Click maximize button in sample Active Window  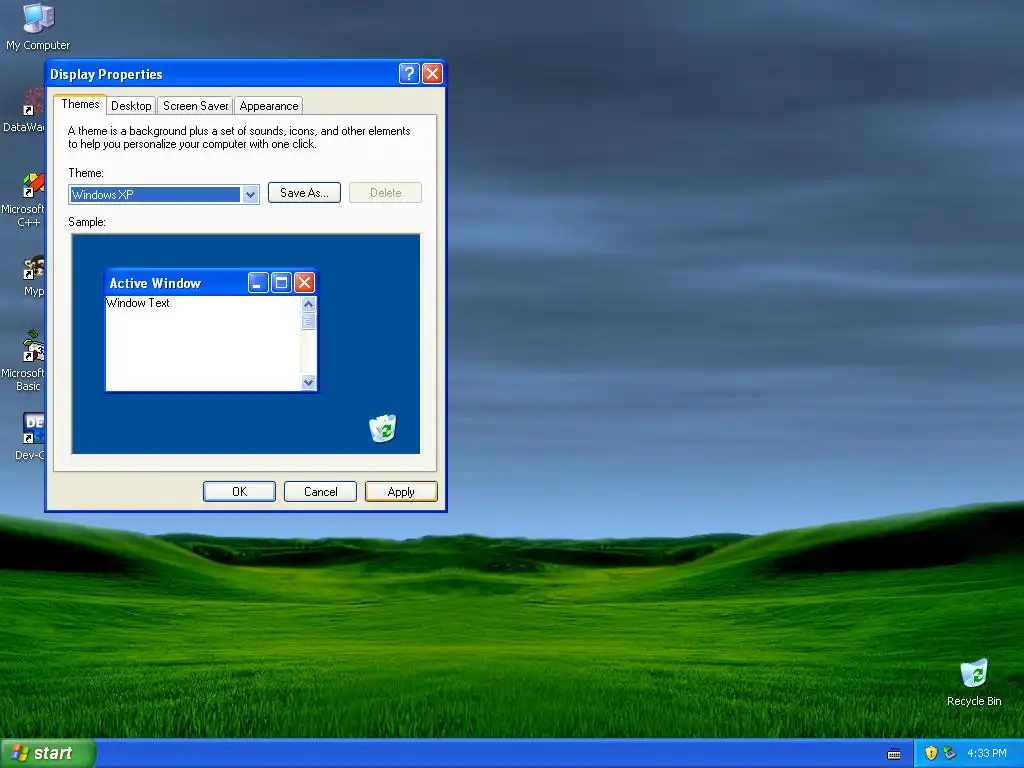coord(281,283)
